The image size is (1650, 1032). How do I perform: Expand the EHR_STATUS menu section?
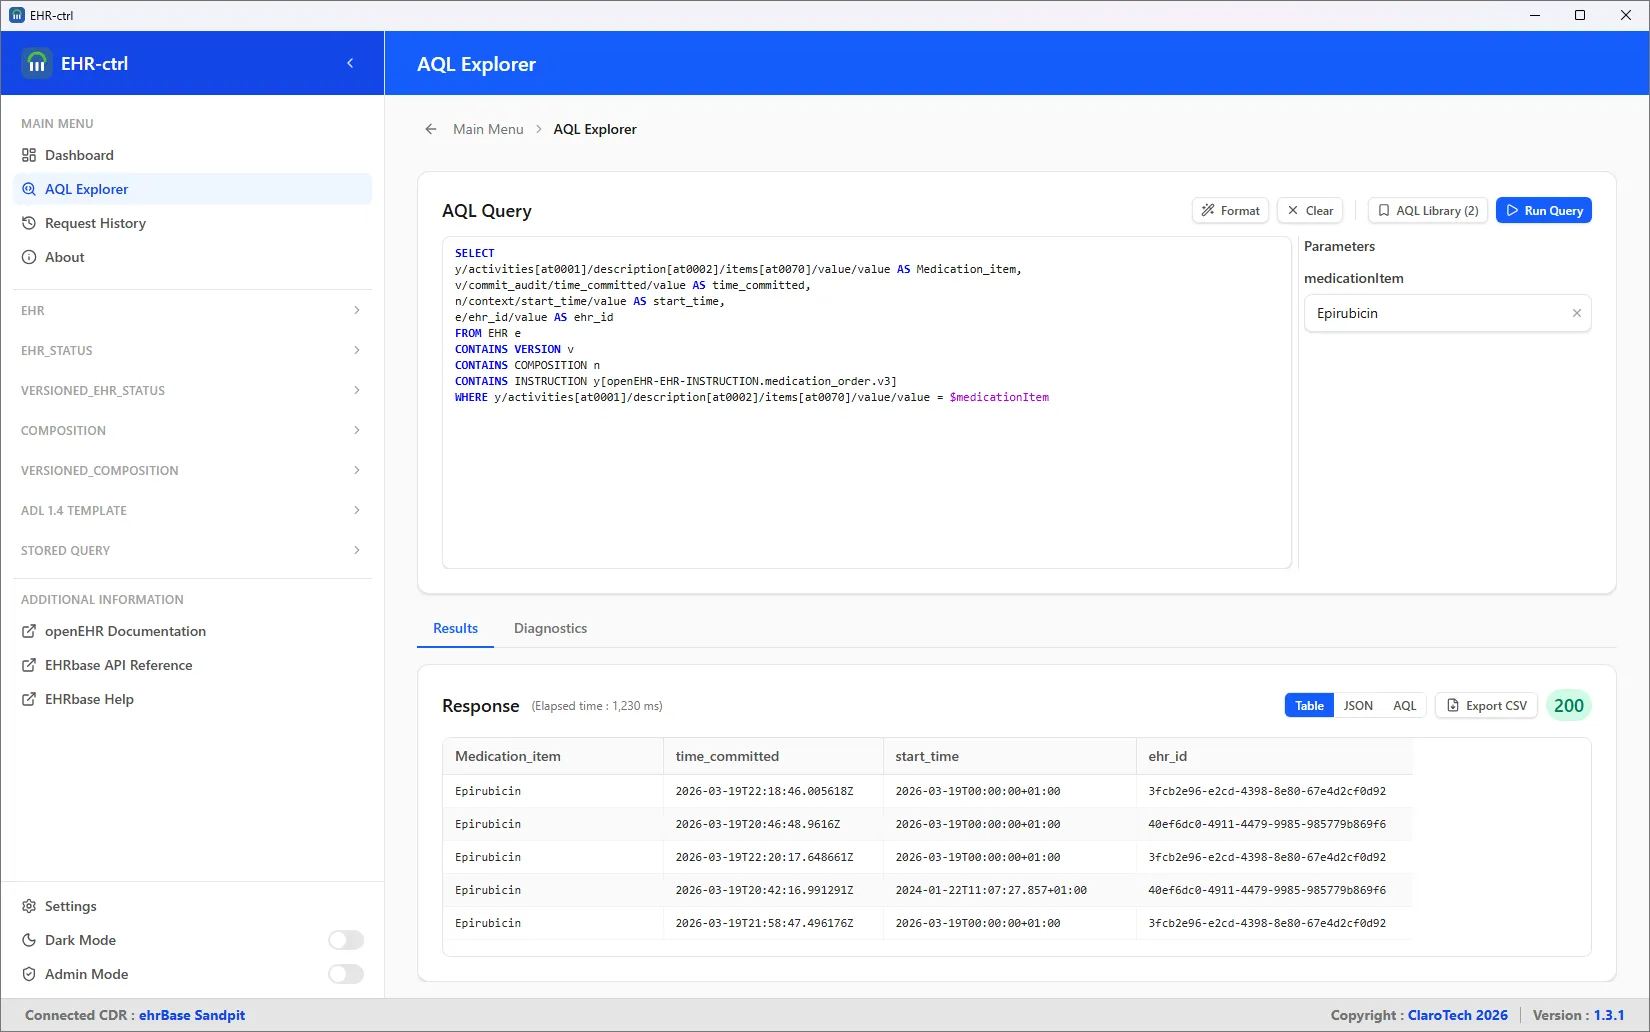point(192,350)
